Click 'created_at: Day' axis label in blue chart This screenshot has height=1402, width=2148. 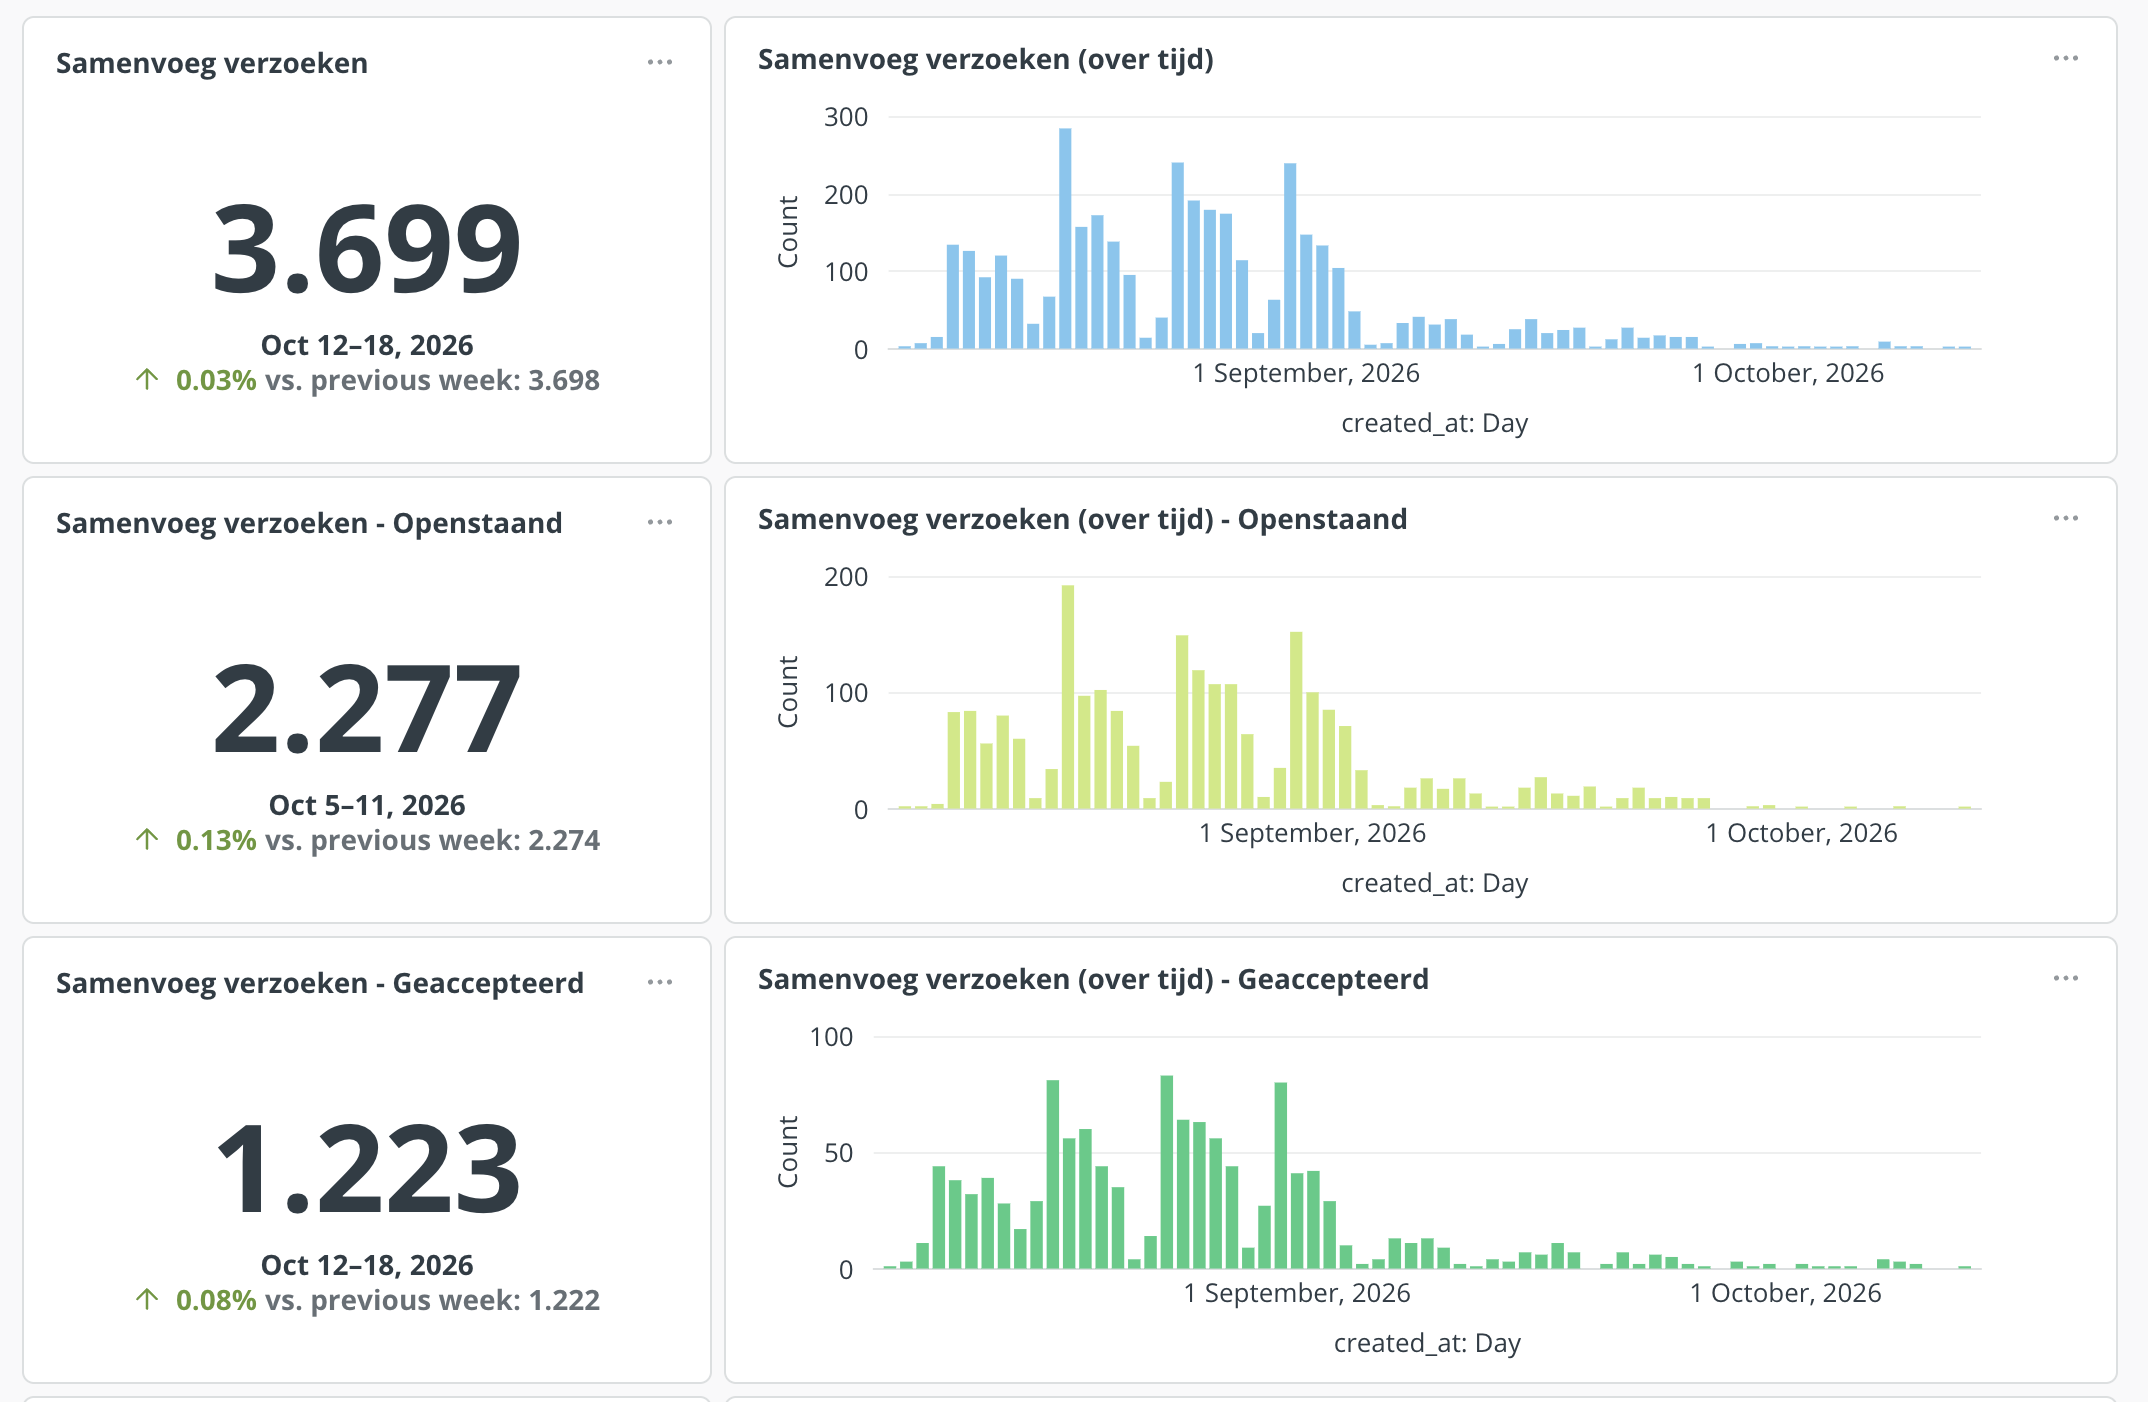[x=1434, y=423]
